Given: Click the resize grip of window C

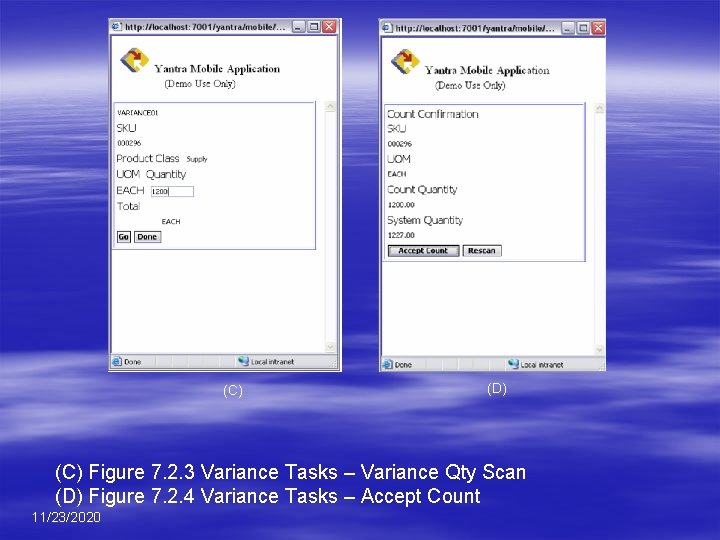Looking at the screenshot, I should tap(334, 365).
